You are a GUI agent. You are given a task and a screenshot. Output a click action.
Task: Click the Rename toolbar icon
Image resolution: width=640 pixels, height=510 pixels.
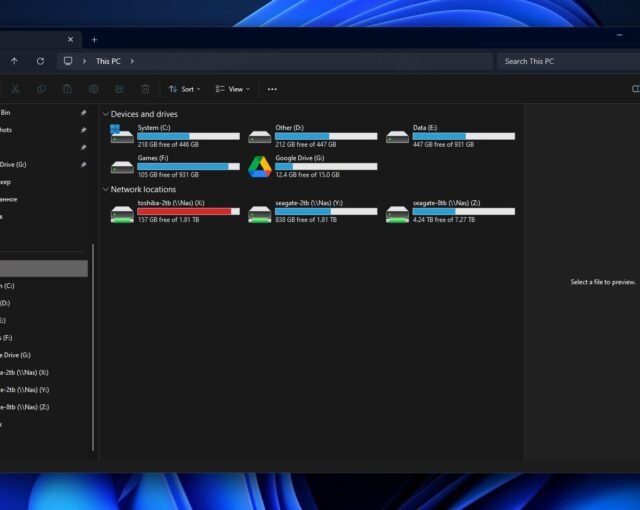point(93,89)
